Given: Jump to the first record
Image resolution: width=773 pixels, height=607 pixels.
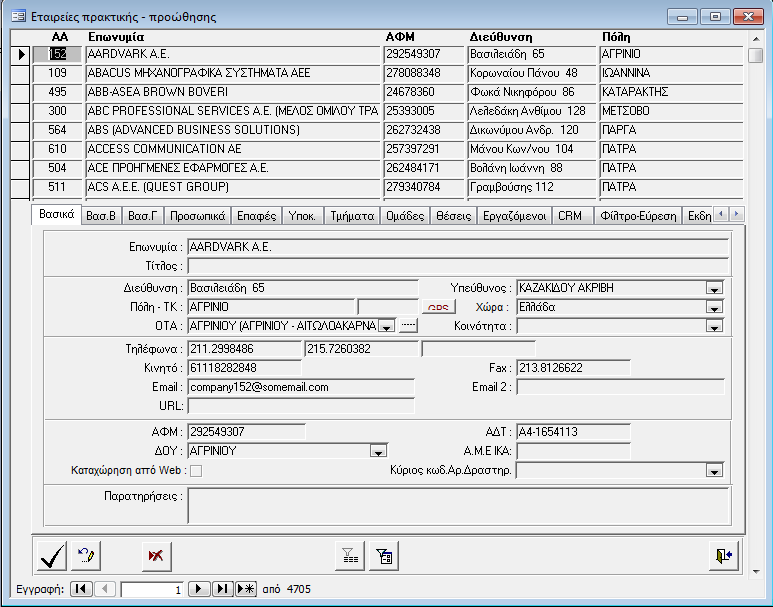Looking at the screenshot, I should [x=81, y=589].
